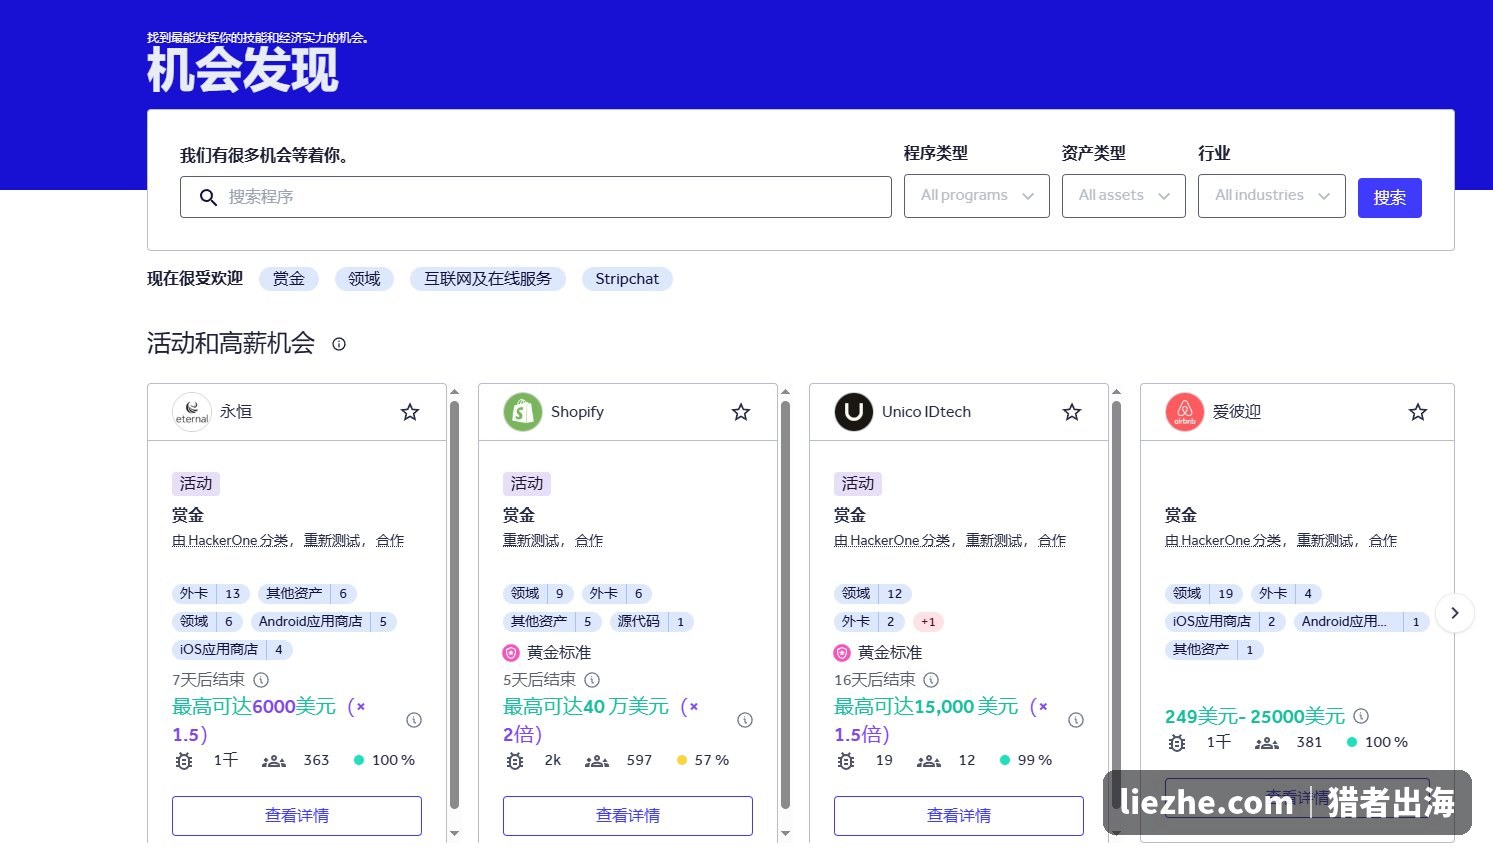This screenshot has width=1493, height=849.
Task: Click the info icon next to 5天后结束
Action: (x=592, y=680)
